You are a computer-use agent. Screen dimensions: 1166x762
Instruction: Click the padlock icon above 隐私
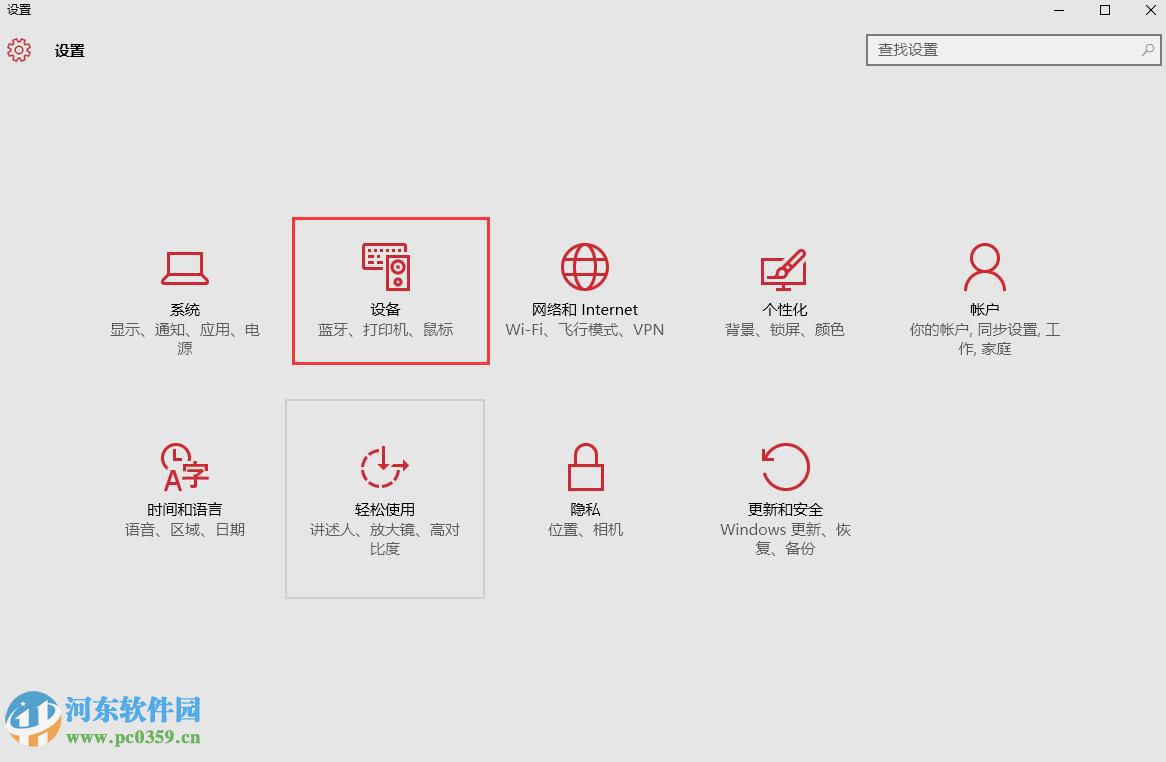[x=584, y=465]
